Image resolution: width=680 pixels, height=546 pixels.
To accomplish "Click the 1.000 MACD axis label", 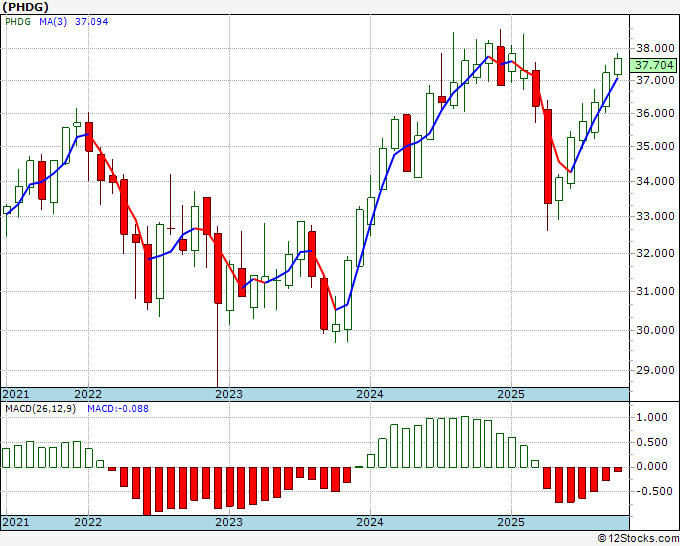I will point(652,418).
